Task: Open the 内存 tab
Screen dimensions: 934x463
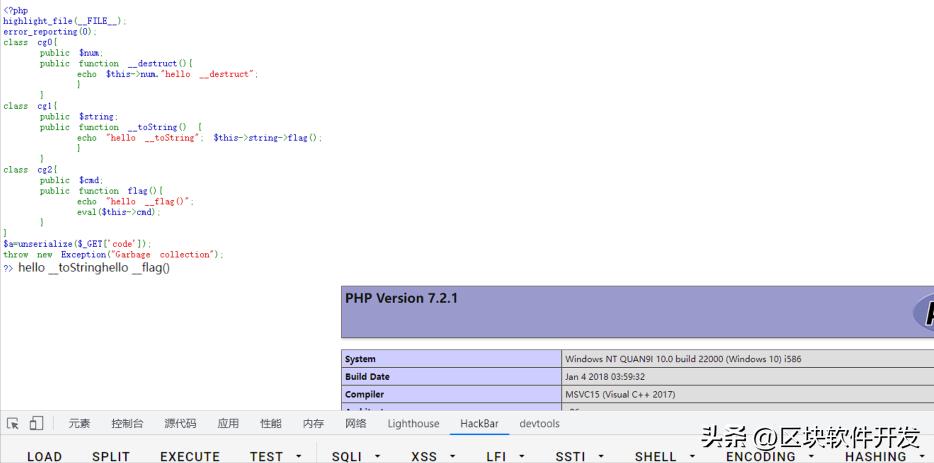Action: click(x=313, y=424)
